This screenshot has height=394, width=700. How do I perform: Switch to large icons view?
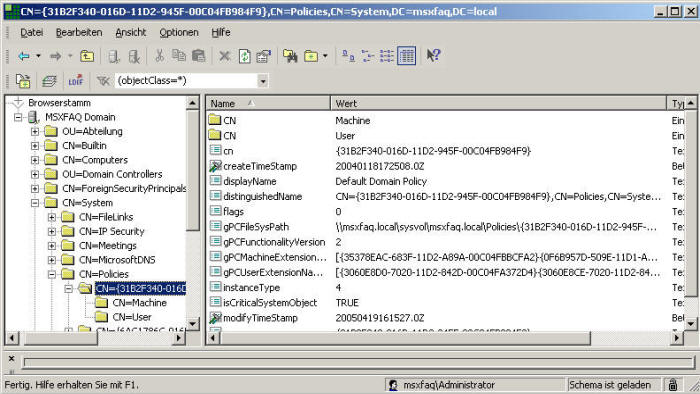click(348, 56)
